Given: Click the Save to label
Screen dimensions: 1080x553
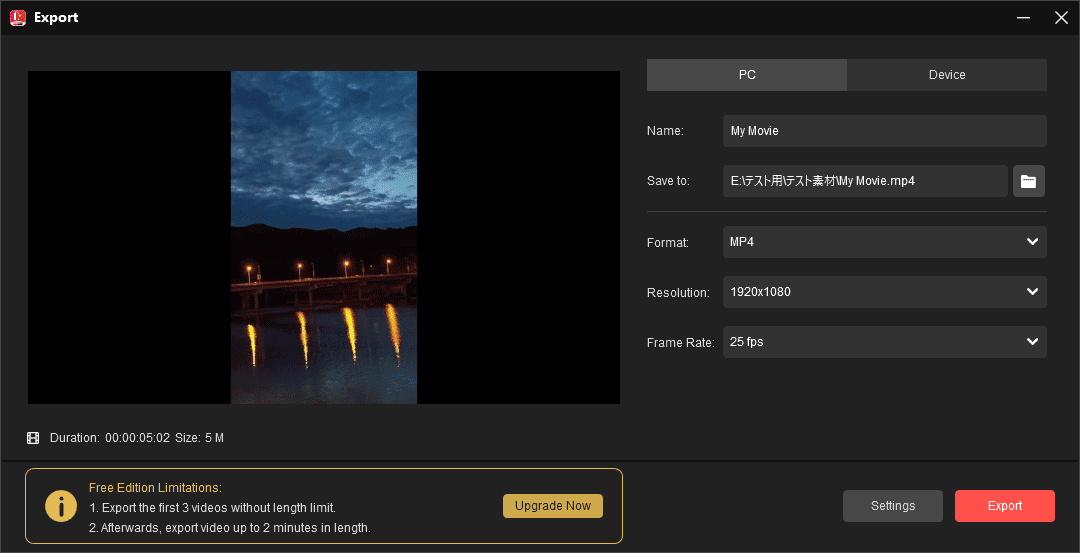Looking at the screenshot, I should tap(668, 181).
